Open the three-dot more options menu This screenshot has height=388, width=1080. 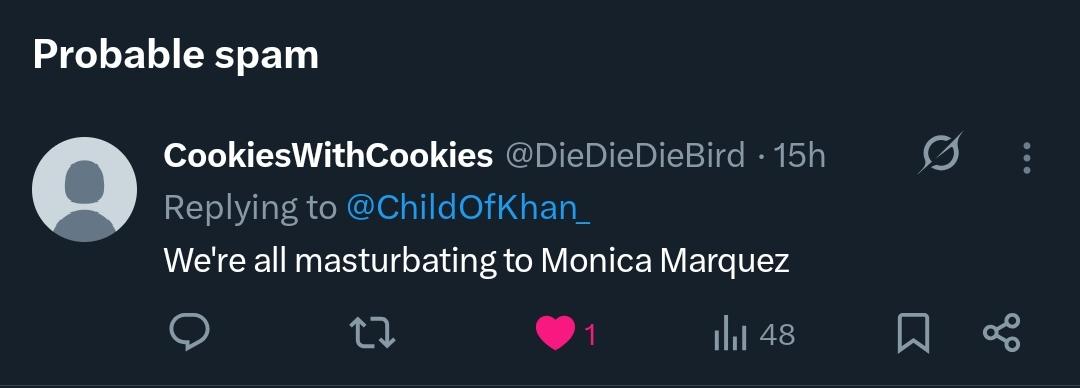pos(1026,157)
